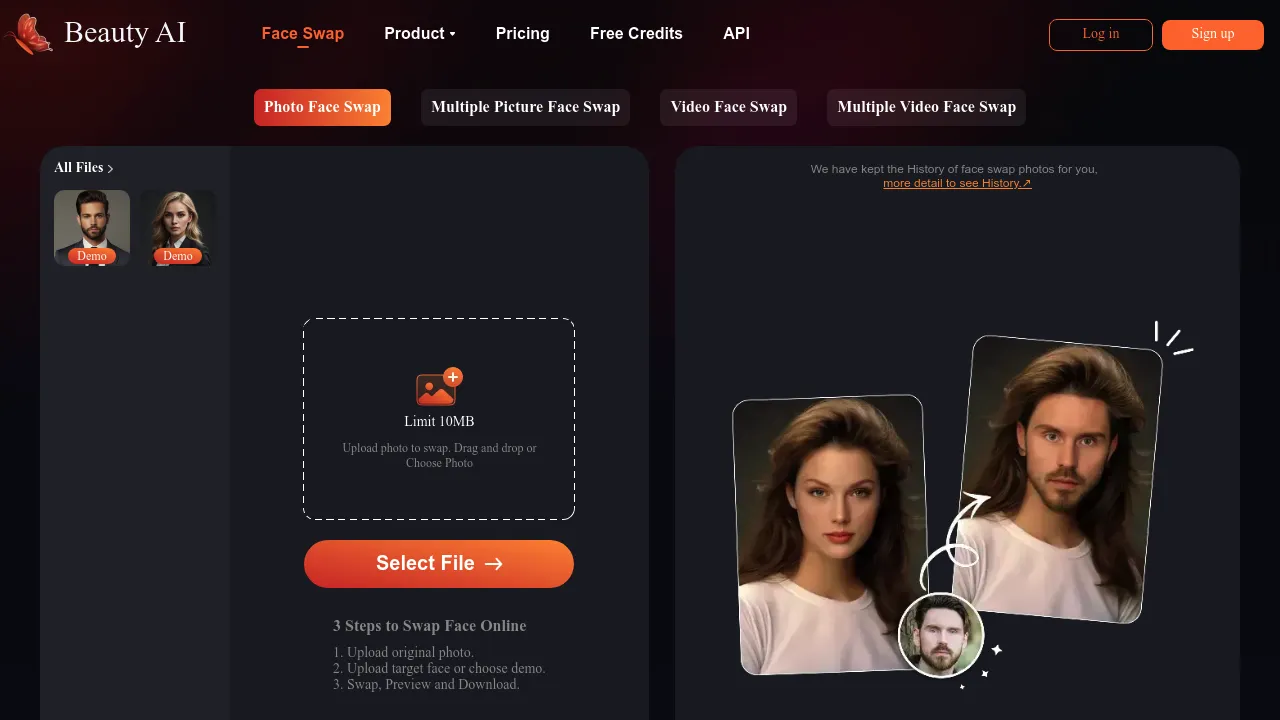This screenshot has height=720, width=1280.
Task: Open the API menu item
Action: click(x=736, y=34)
